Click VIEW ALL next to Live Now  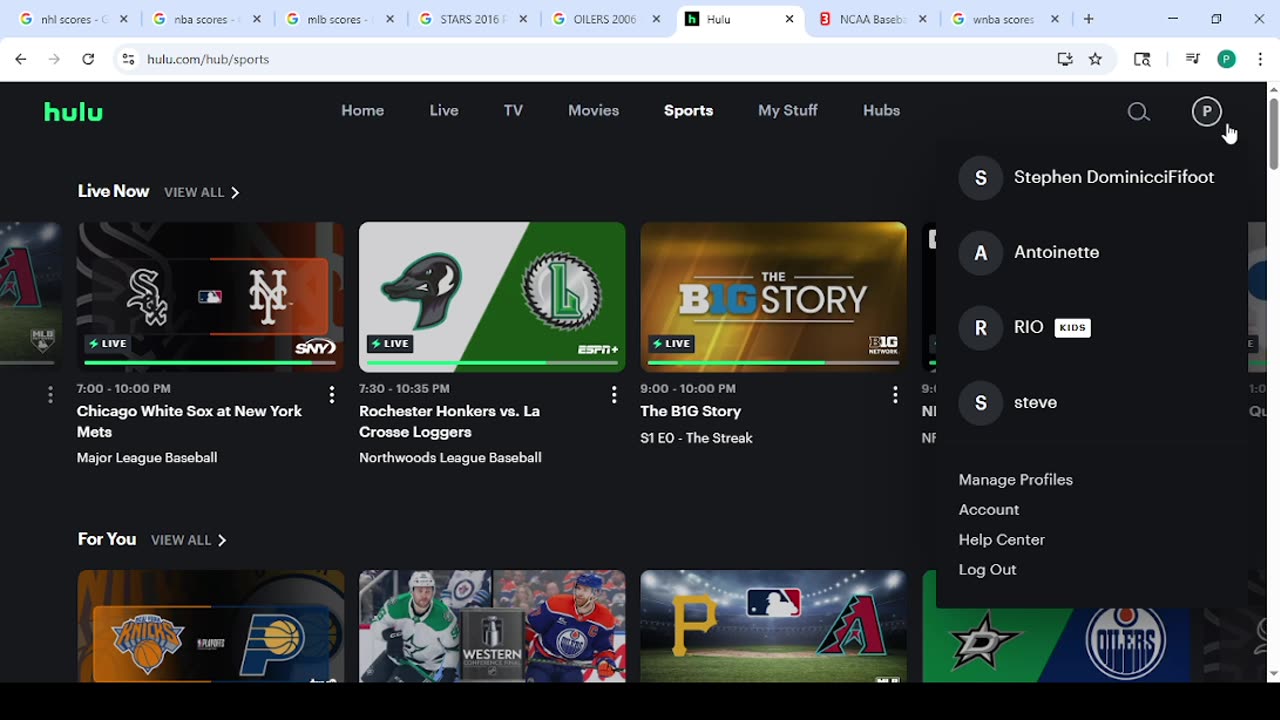click(202, 192)
